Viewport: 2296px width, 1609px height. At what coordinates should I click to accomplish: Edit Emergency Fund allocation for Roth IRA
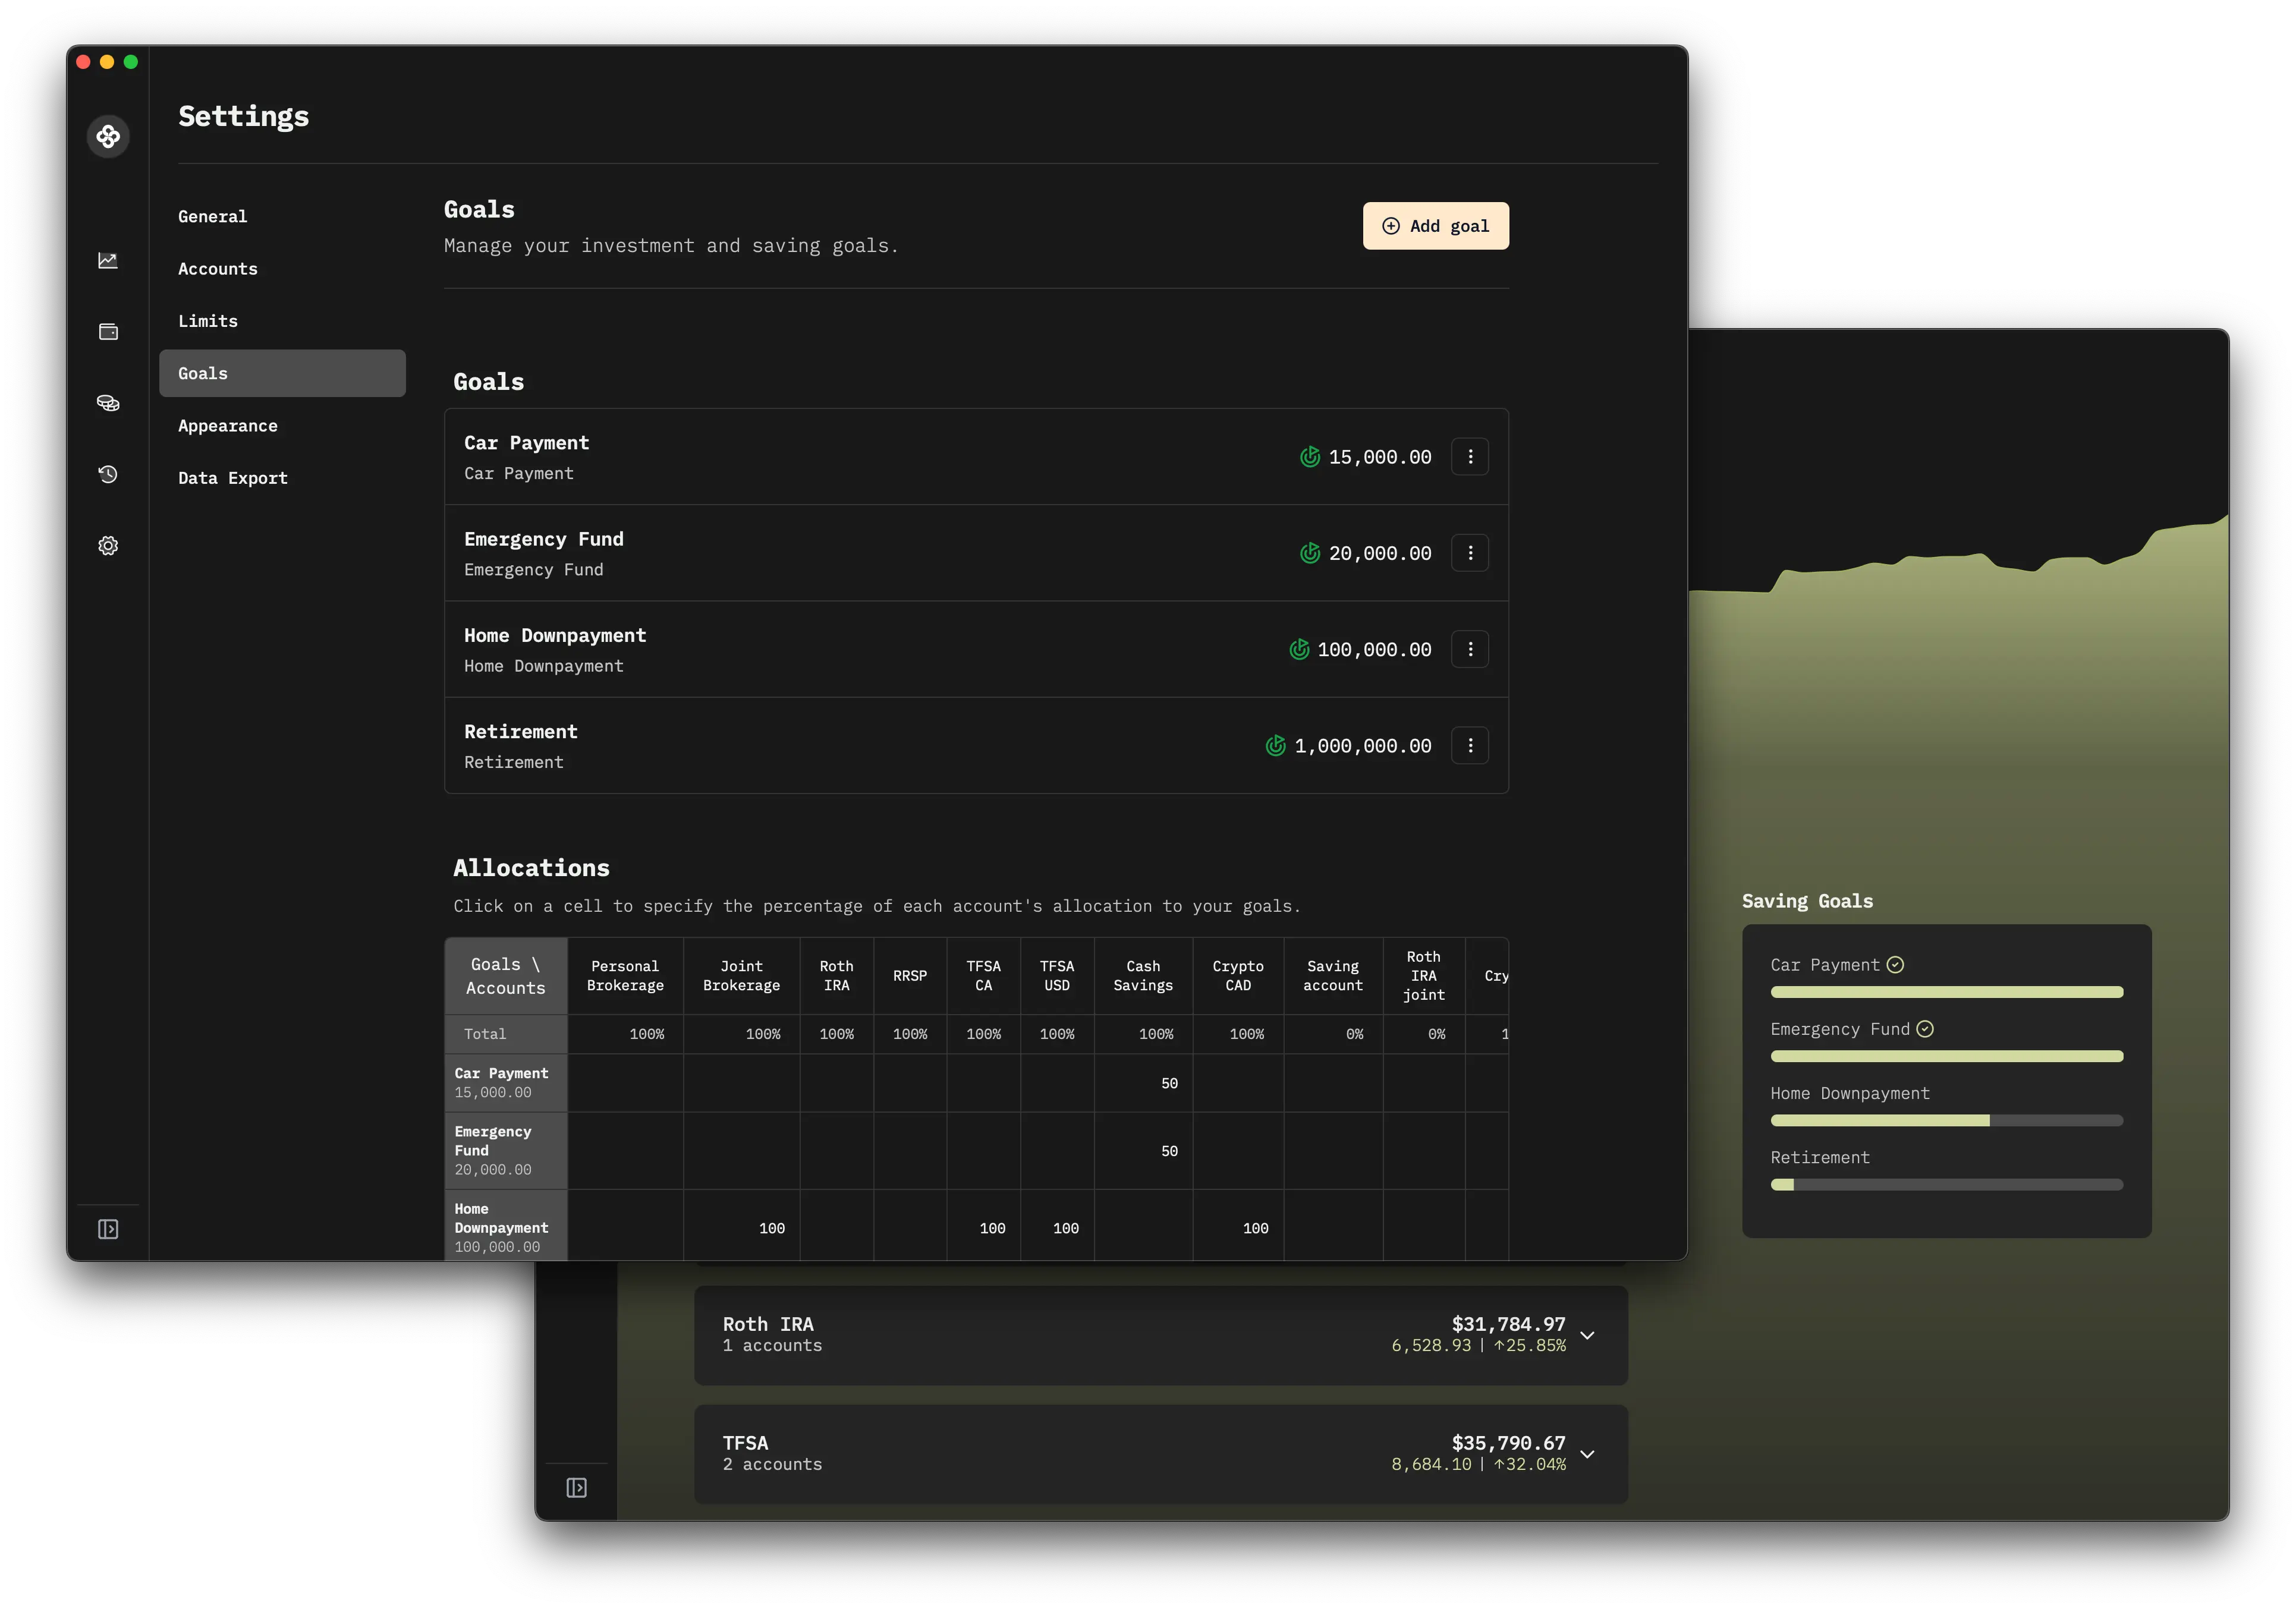coord(836,1151)
